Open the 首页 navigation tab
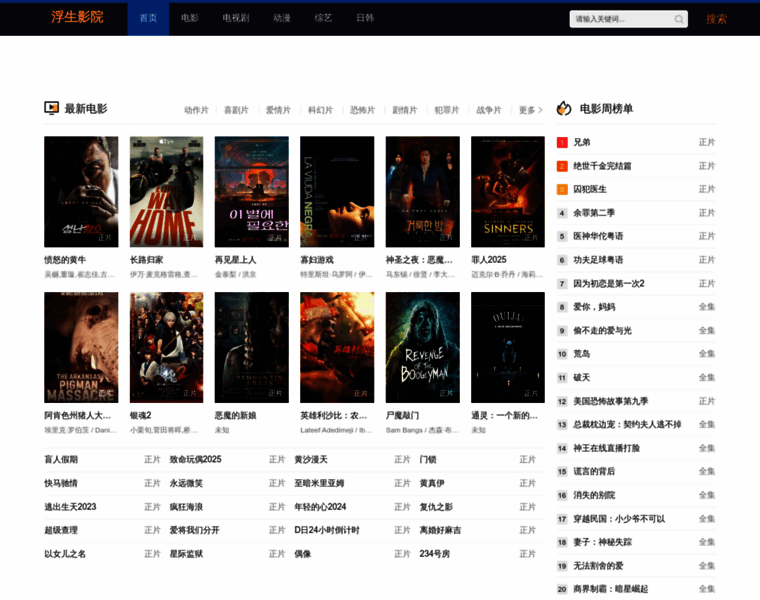The width and height of the screenshot is (760, 600). click(x=148, y=18)
